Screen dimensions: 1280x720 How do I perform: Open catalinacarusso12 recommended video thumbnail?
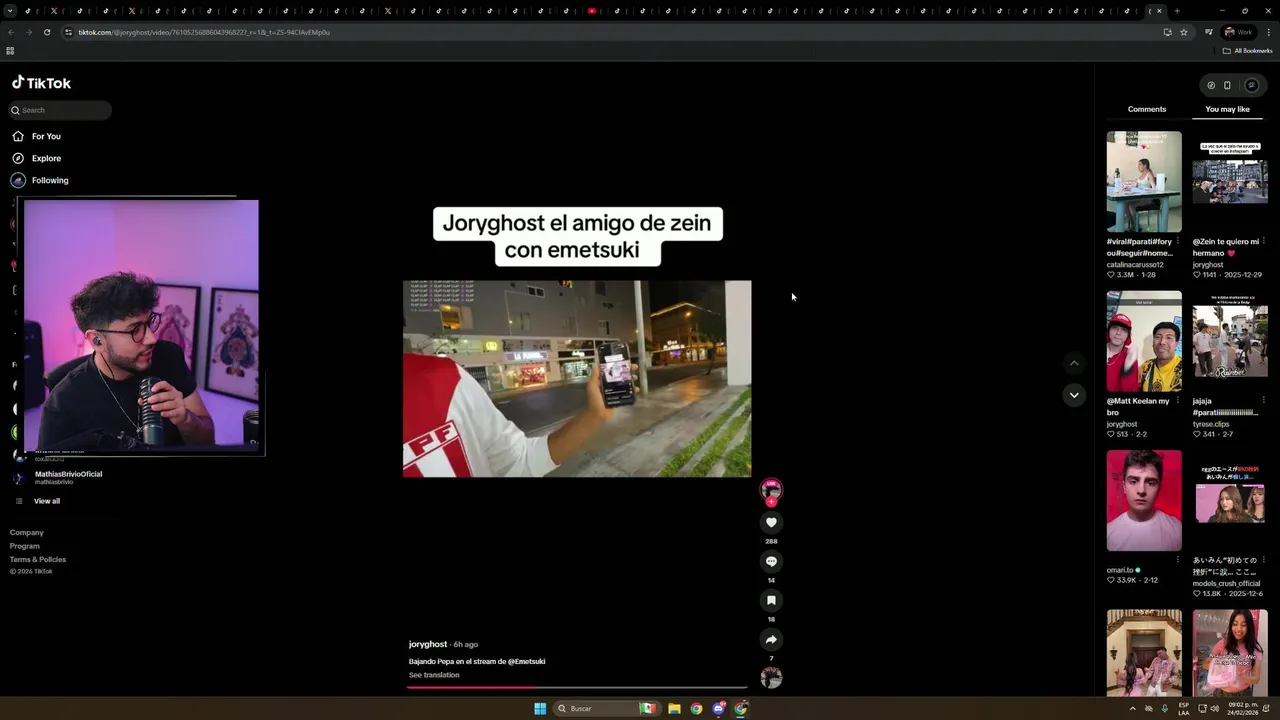pyautogui.click(x=1144, y=182)
